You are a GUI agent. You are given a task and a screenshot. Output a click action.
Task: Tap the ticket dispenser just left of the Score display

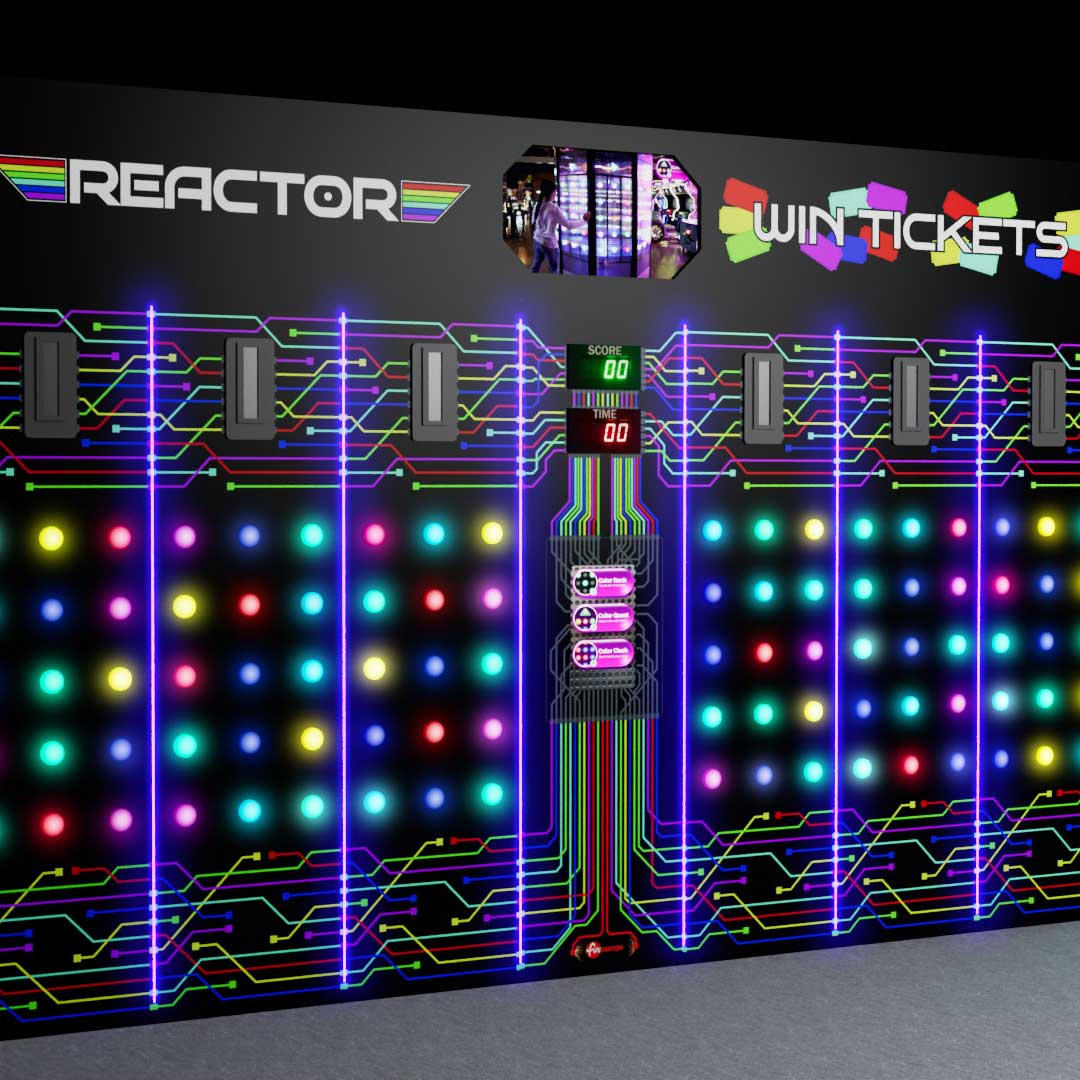(x=434, y=392)
